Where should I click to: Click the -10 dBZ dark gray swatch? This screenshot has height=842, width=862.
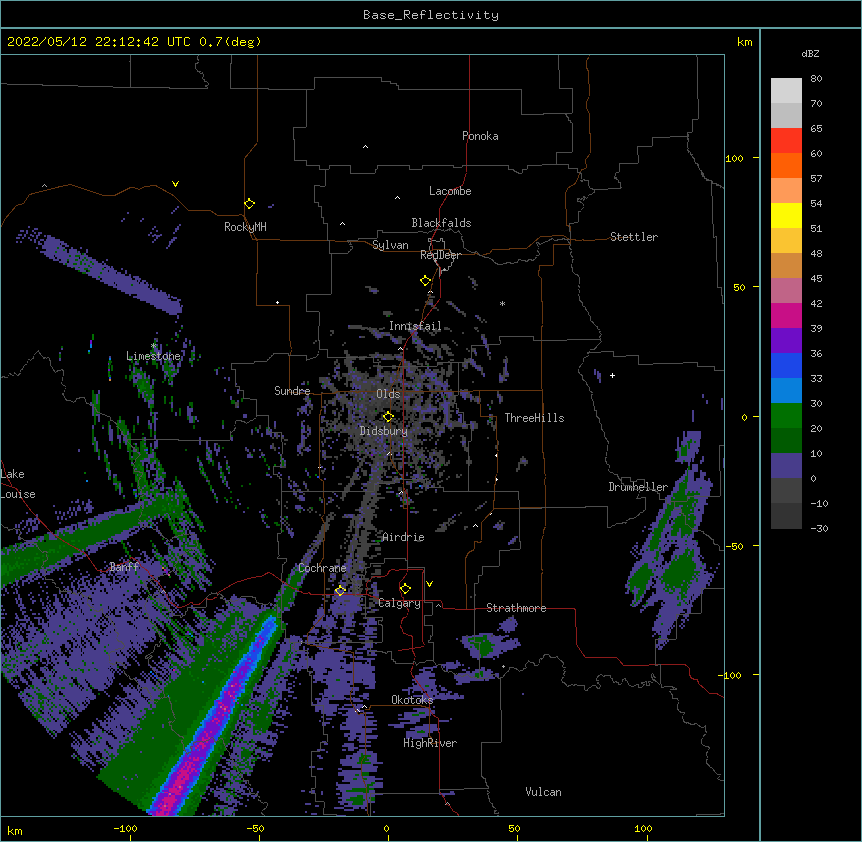tap(786, 516)
